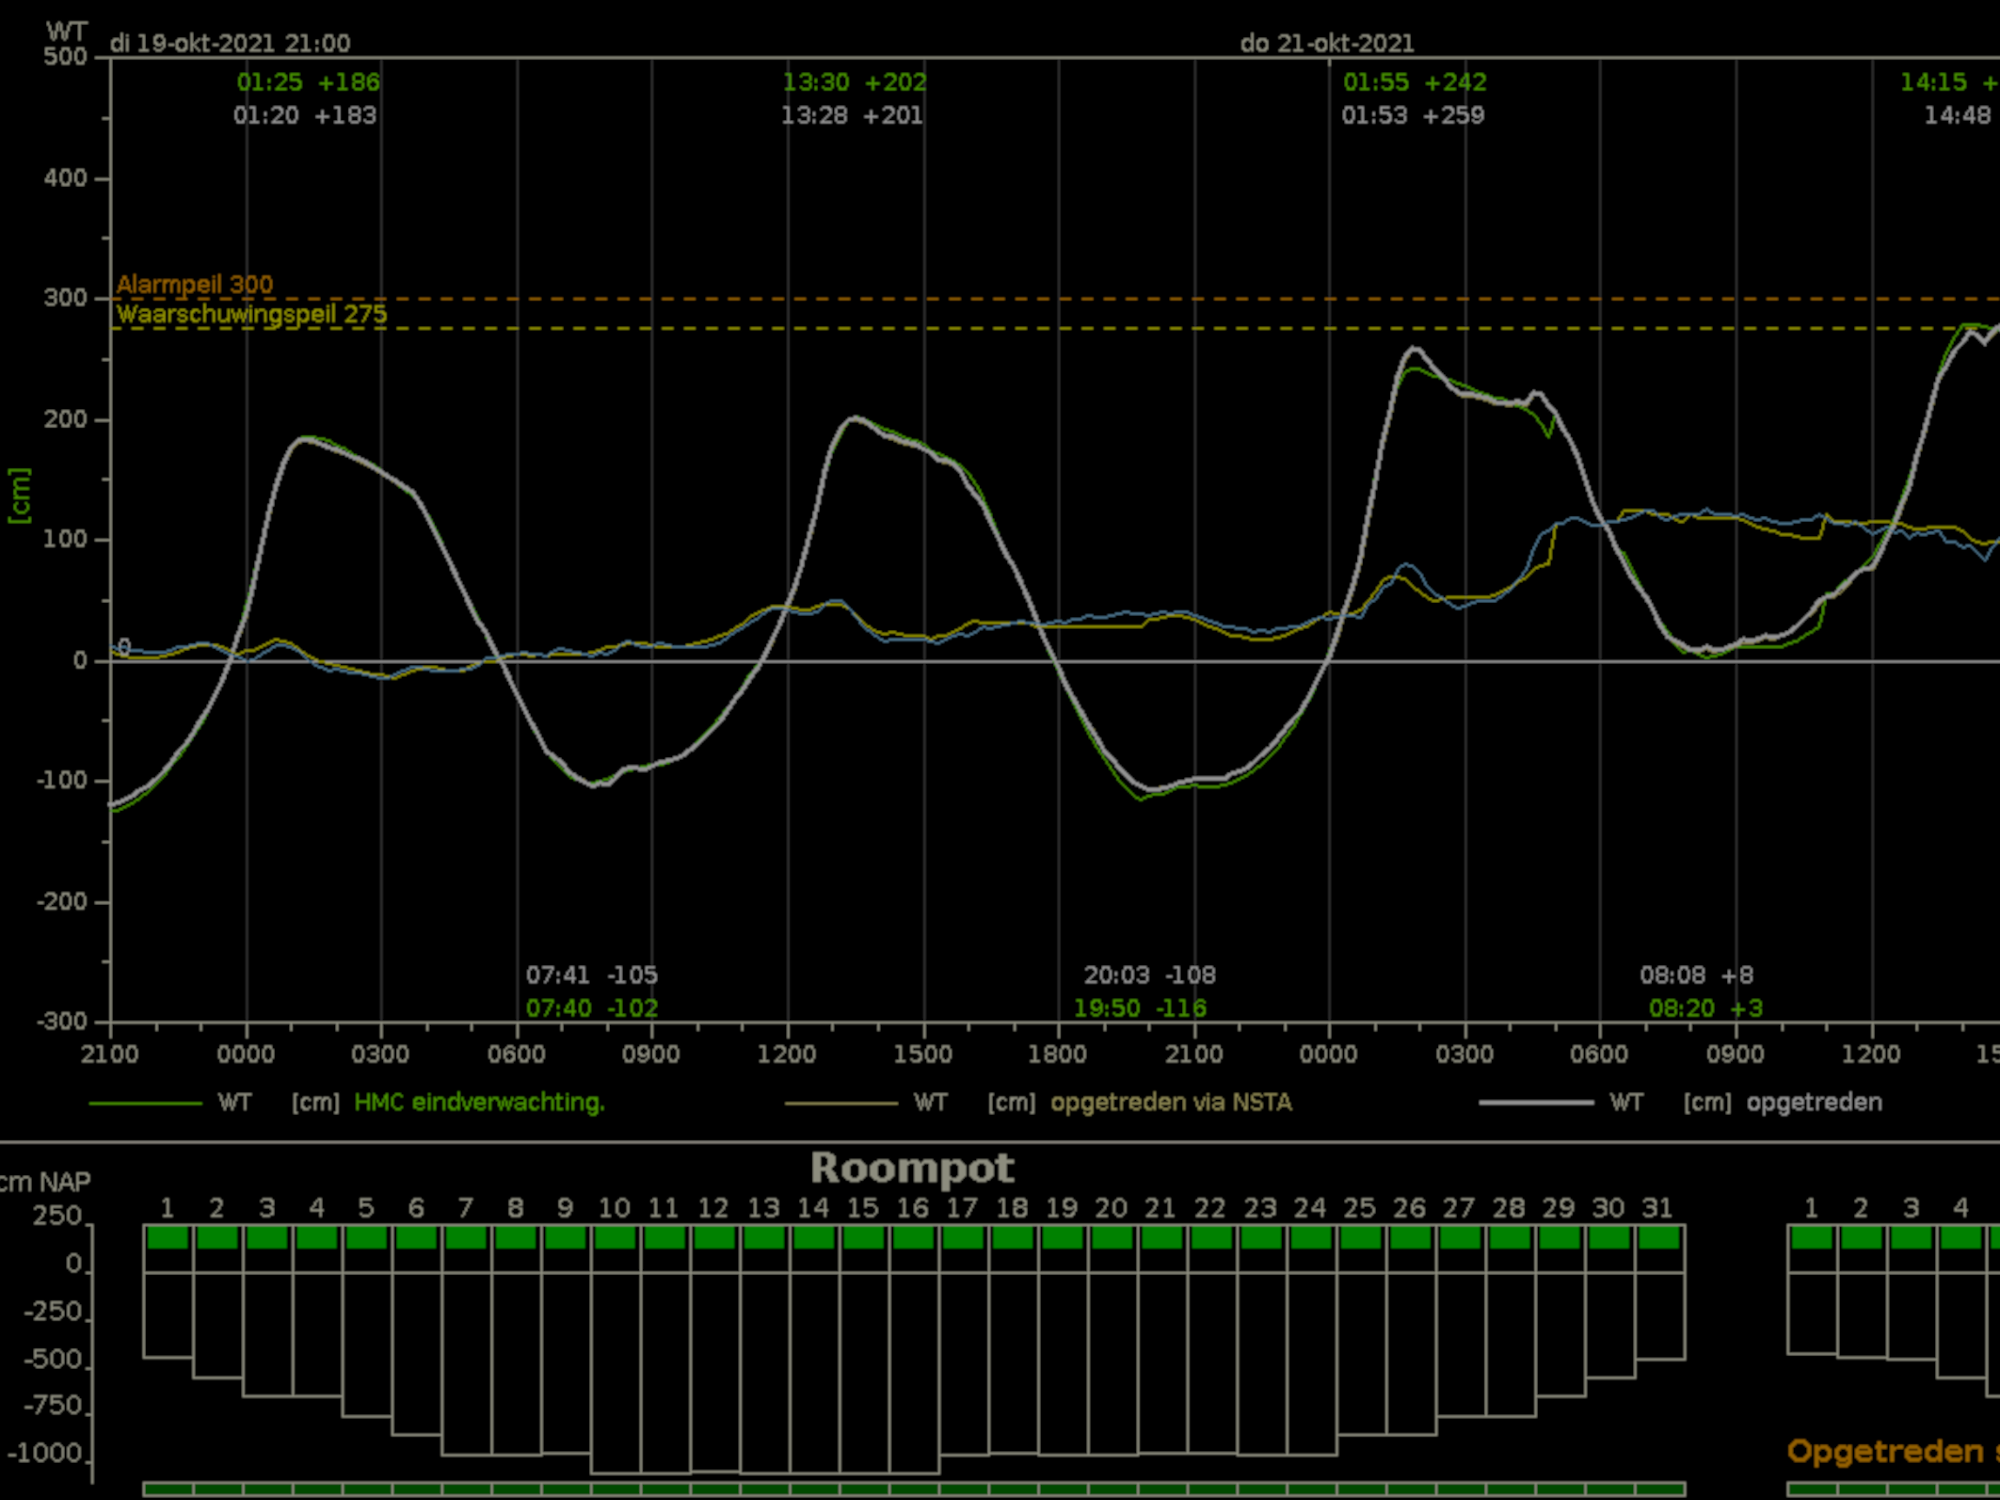Viewport: 2000px width, 1500px height.
Task: Click Roompot gate 16 green status indicator
Action: [x=913, y=1238]
